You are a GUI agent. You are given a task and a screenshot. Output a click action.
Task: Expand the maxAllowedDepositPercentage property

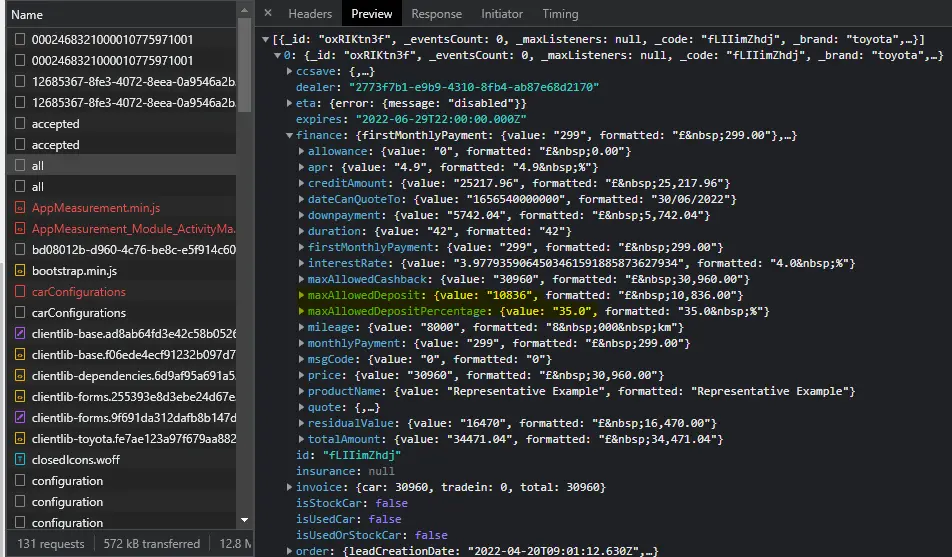(301, 311)
